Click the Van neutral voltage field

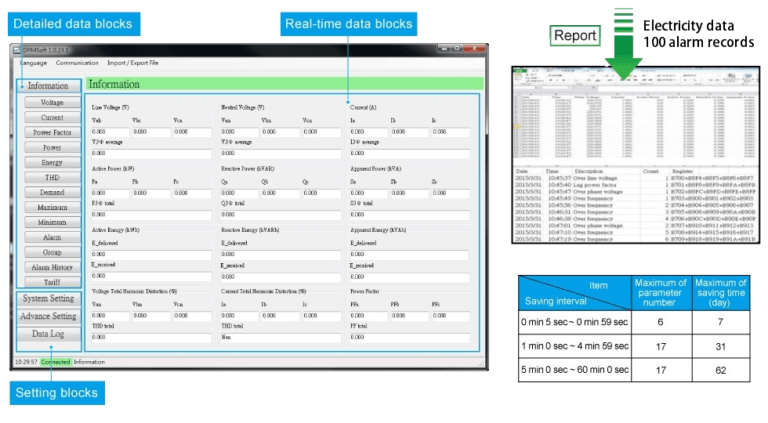pos(240,132)
